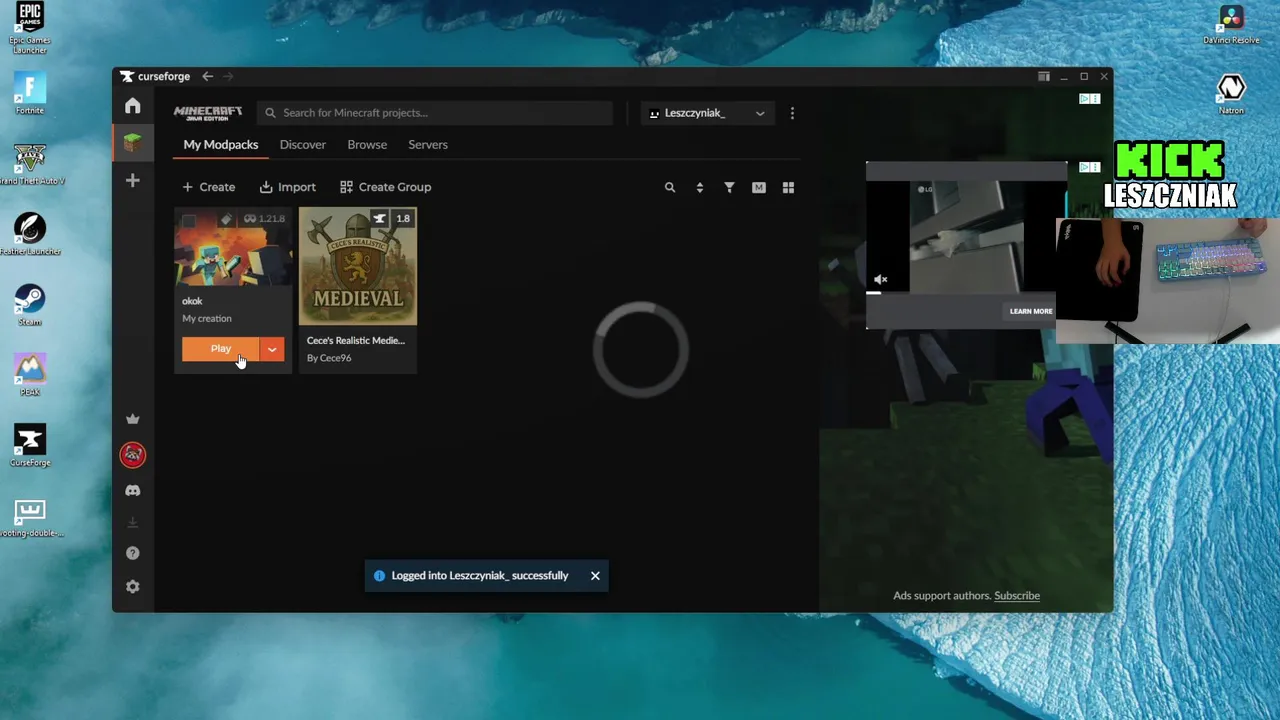Click the CurseForge logo in the title bar
The image size is (1280, 720).
155,76
